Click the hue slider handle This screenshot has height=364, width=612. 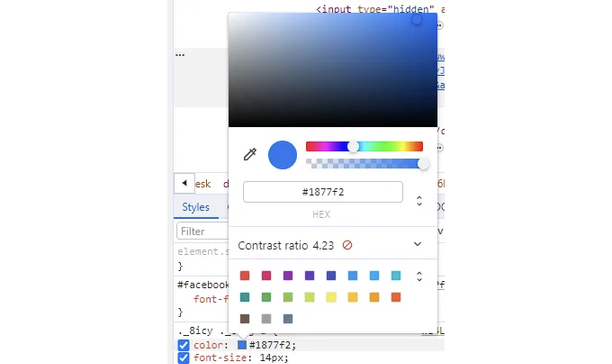(x=353, y=146)
